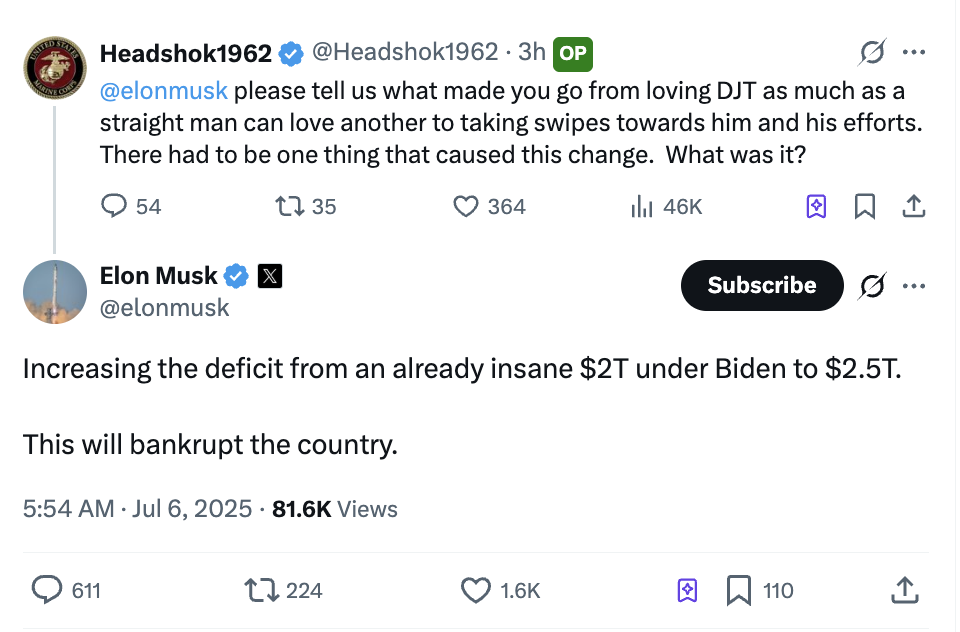Bookmark Headshok1962's post
The image size is (960, 632).
[x=865, y=206]
